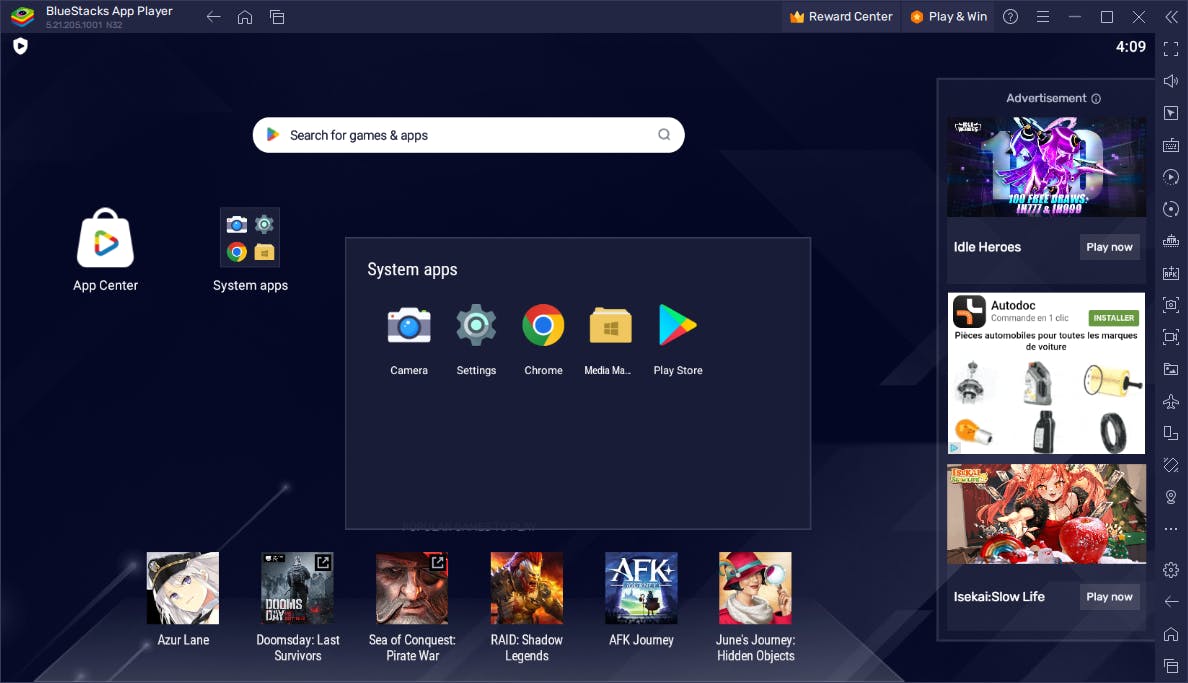Click the Advertisement info icon

1096,99
